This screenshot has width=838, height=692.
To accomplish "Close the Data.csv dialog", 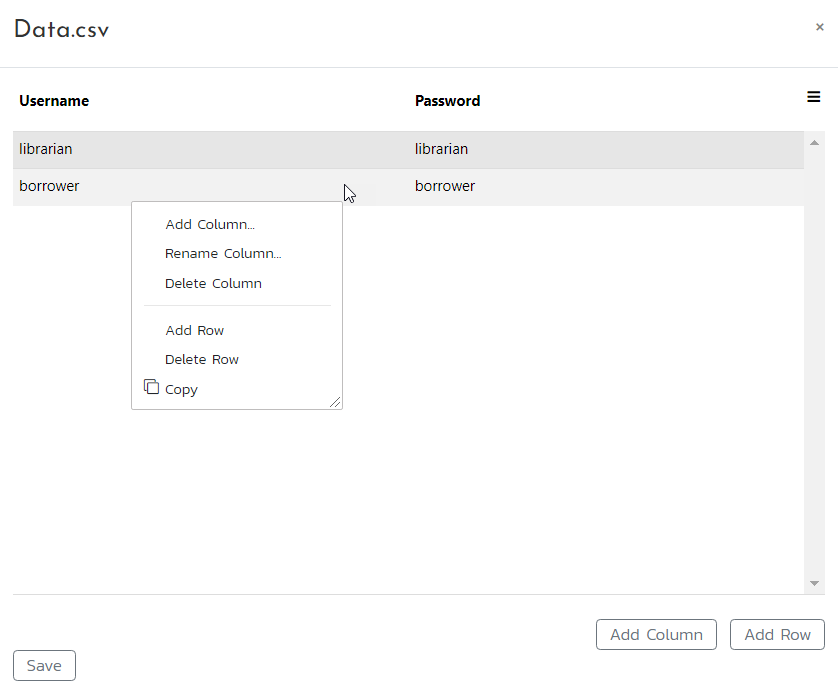I will tap(819, 28).
